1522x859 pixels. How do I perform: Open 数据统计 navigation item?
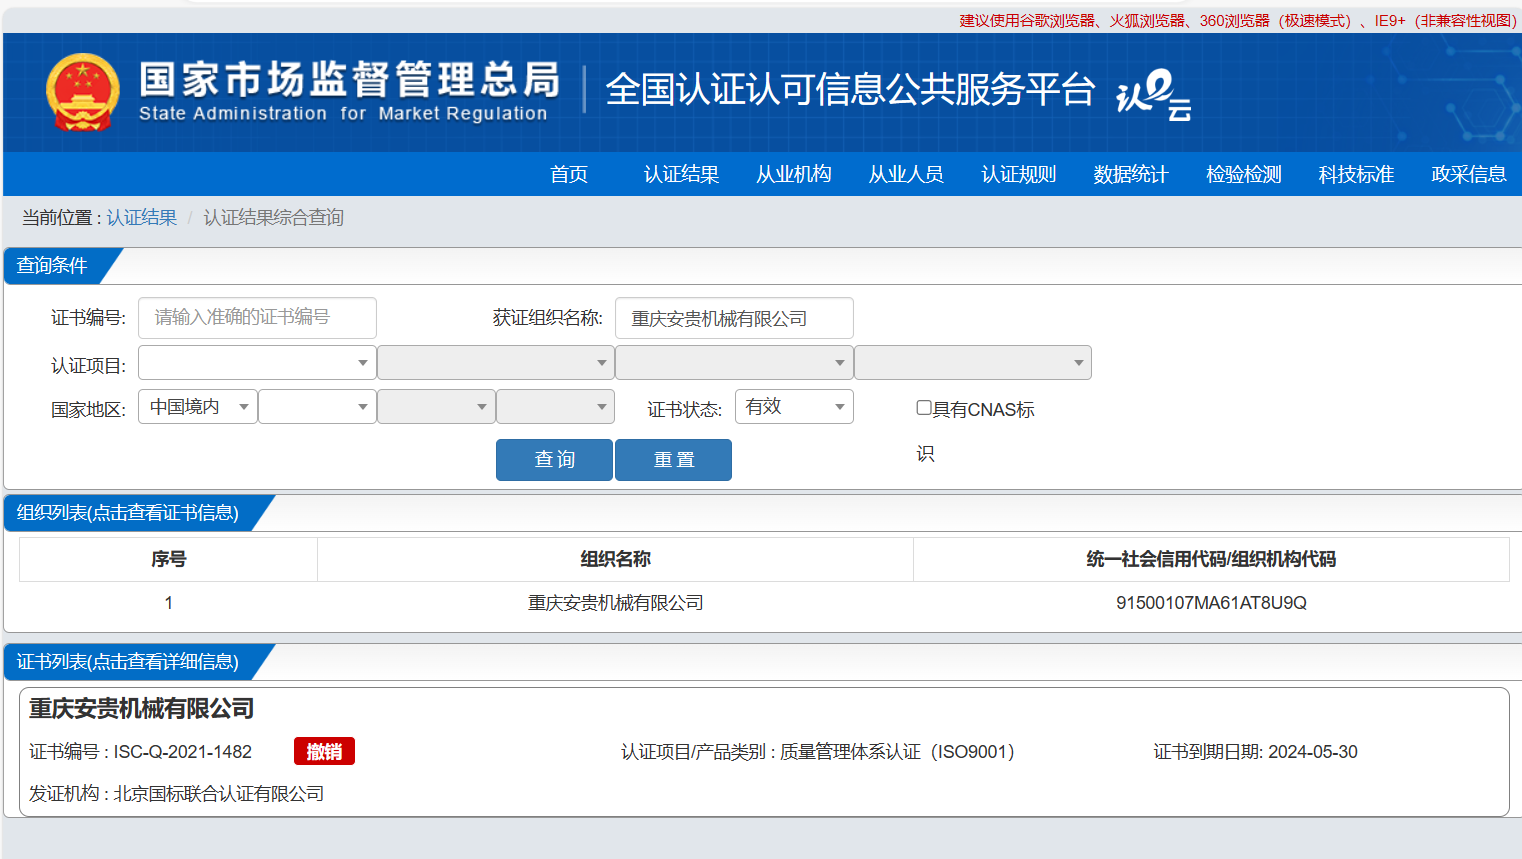pyautogui.click(x=1131, y=174)
